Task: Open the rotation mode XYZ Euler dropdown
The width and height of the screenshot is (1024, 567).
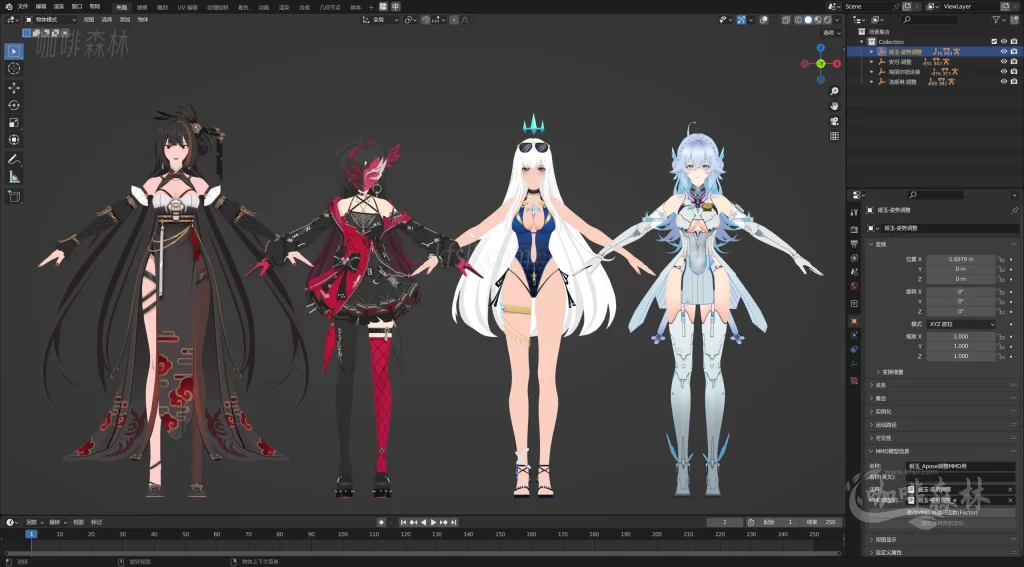Action: pyautogui.click(x=961, y=324)
